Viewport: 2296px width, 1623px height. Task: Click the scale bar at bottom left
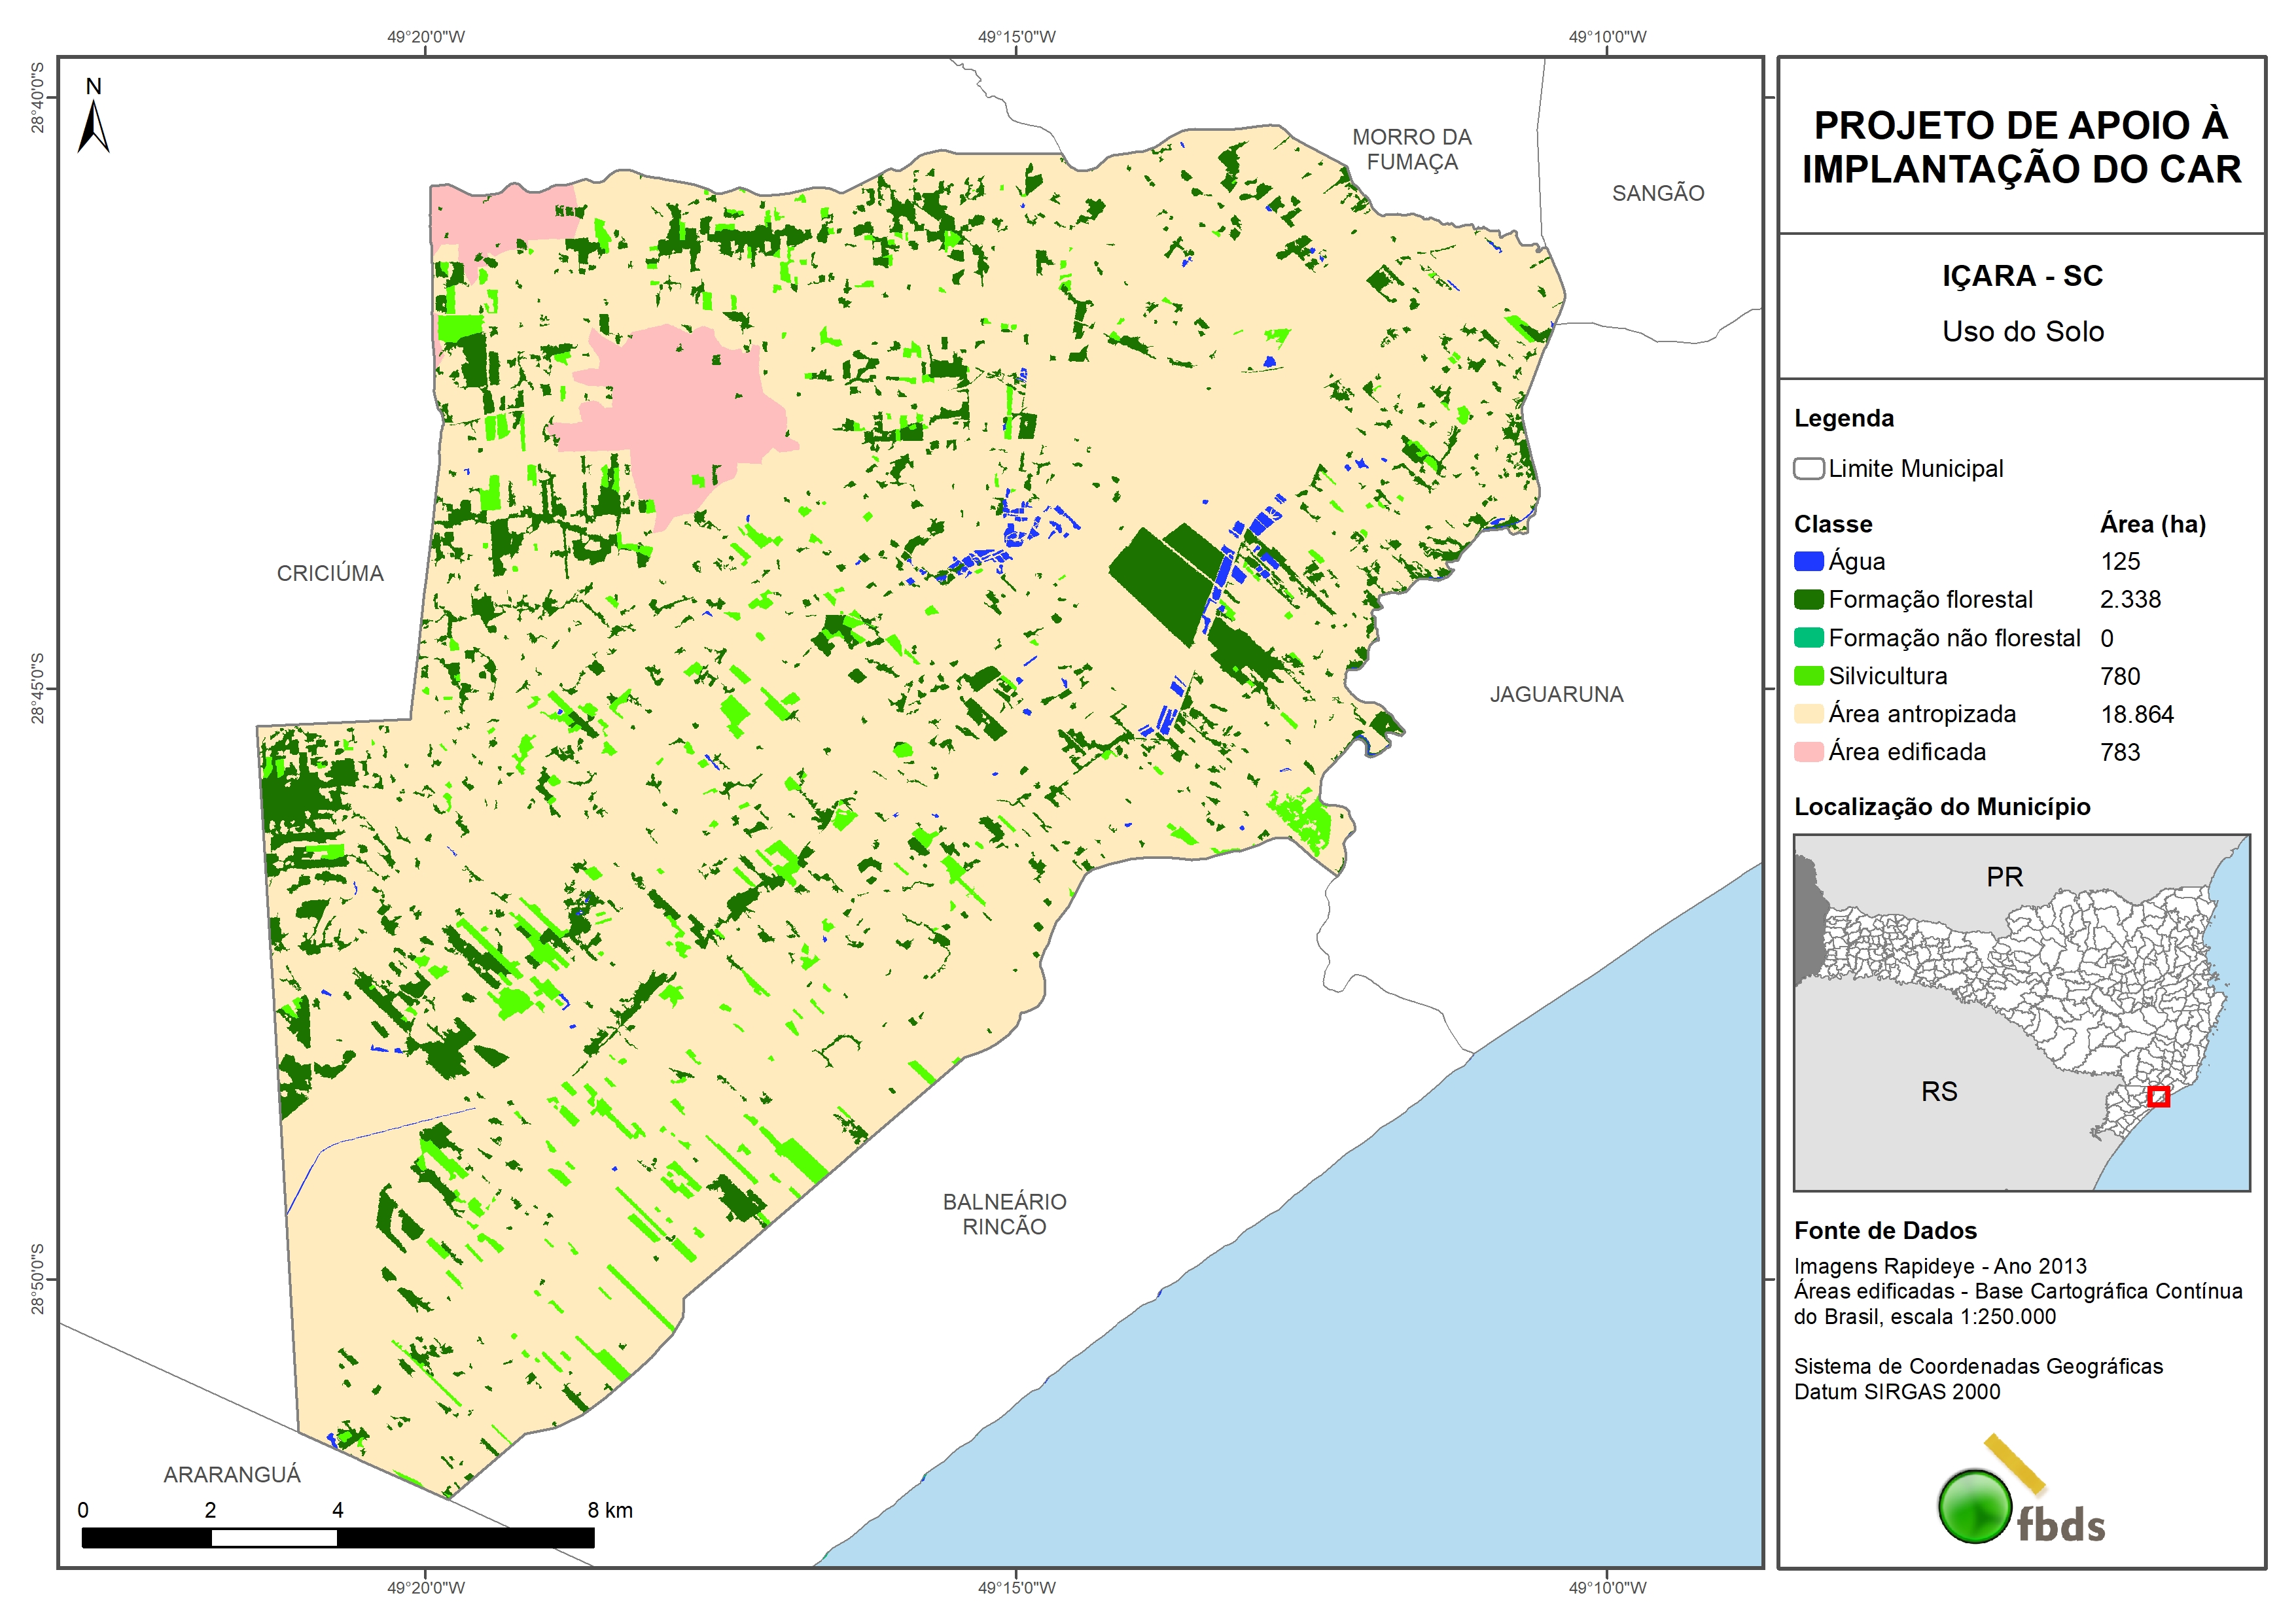pos(338,1537)
